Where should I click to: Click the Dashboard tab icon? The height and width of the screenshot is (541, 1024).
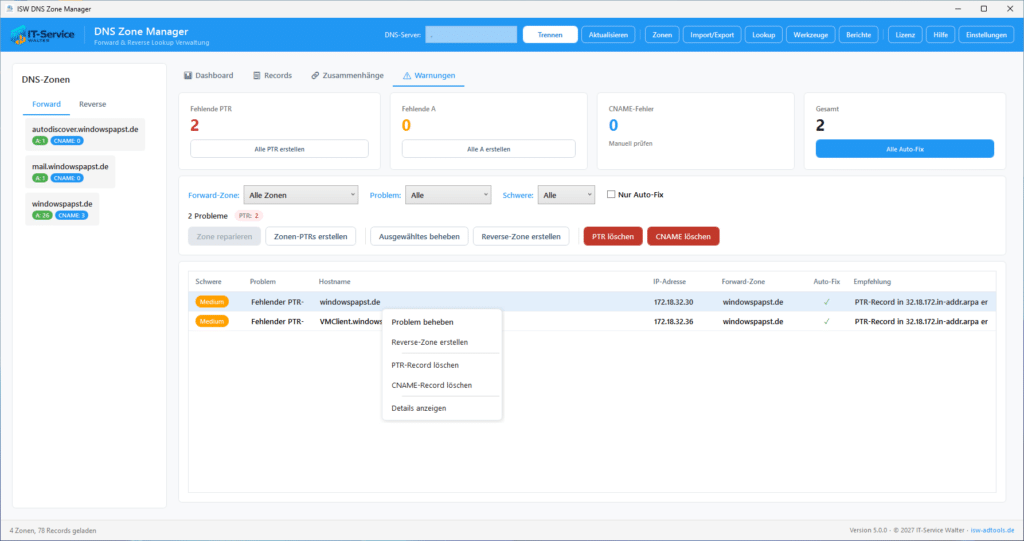[188, 76]
